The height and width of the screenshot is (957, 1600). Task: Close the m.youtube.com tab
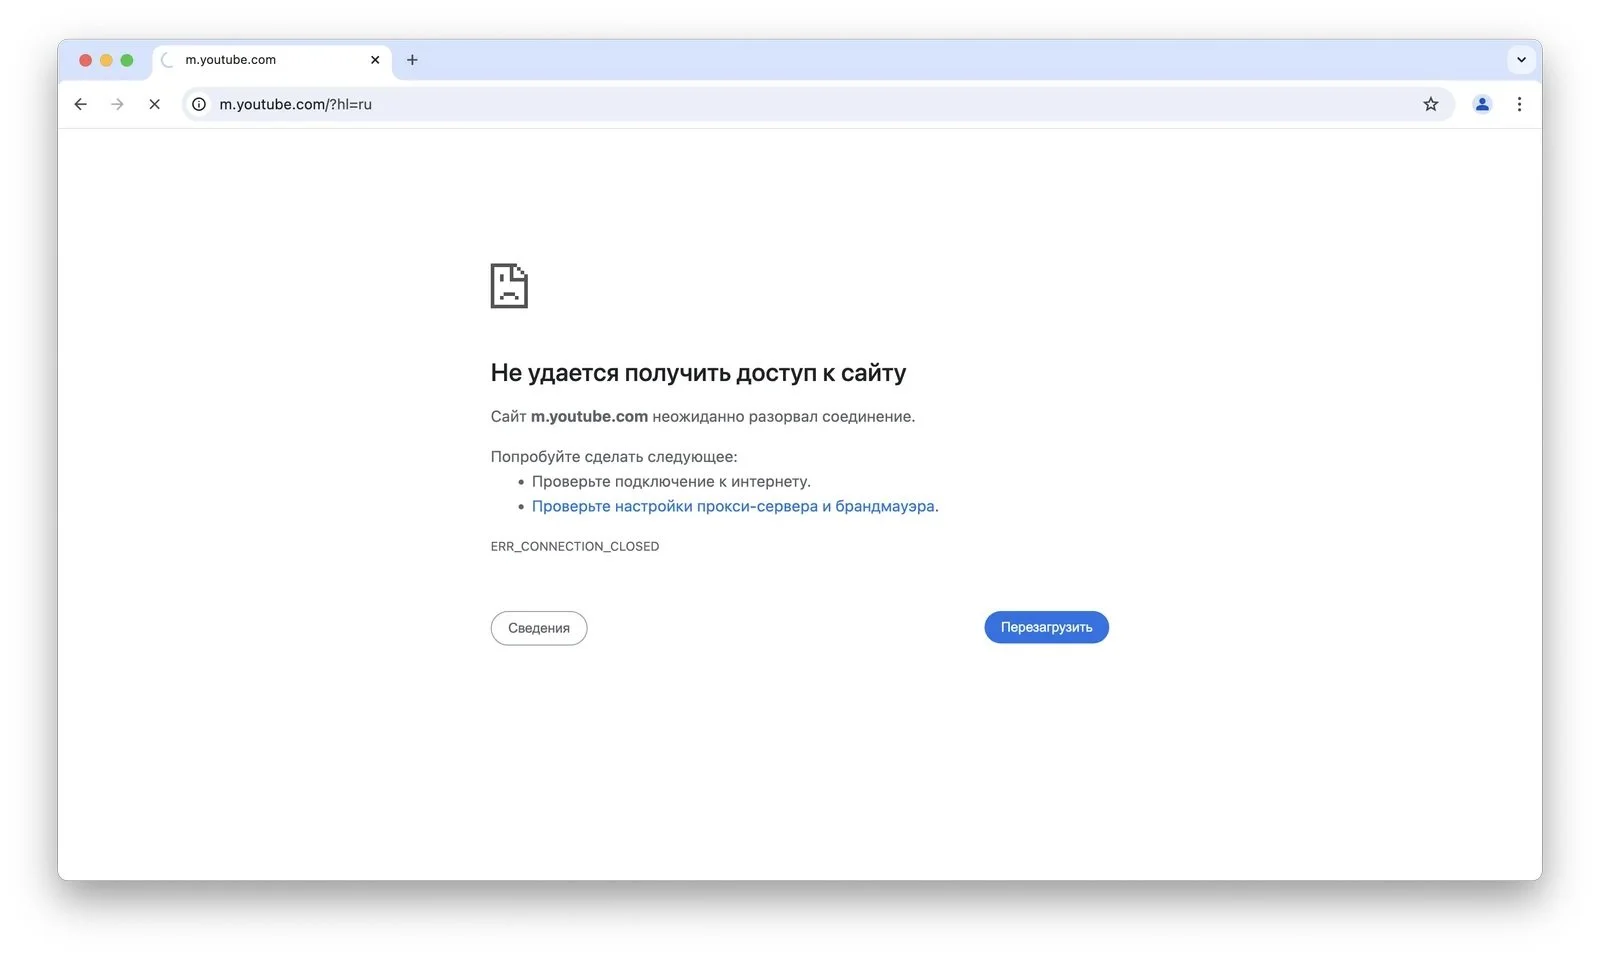pos(375,60)
